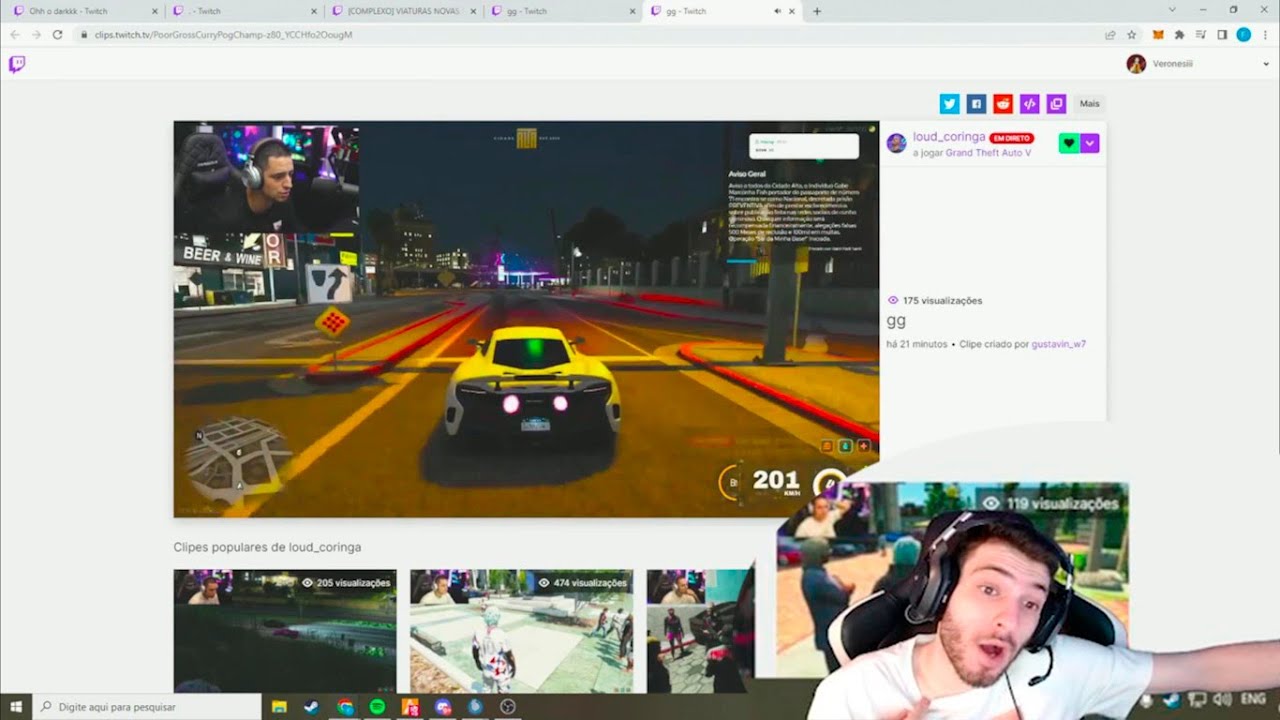The width and height of the screenshot is (1280, 720).
Task: Open the Windows Start menu
Action: pos(17,707)
